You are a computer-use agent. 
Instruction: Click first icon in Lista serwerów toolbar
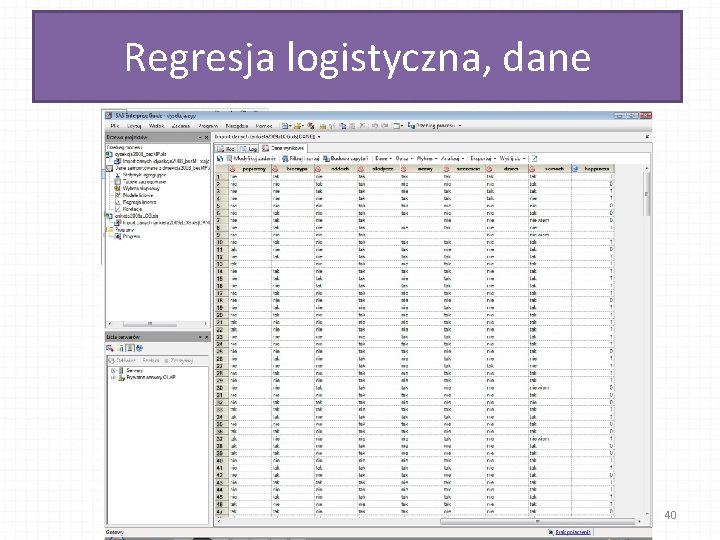coord(110,348)
